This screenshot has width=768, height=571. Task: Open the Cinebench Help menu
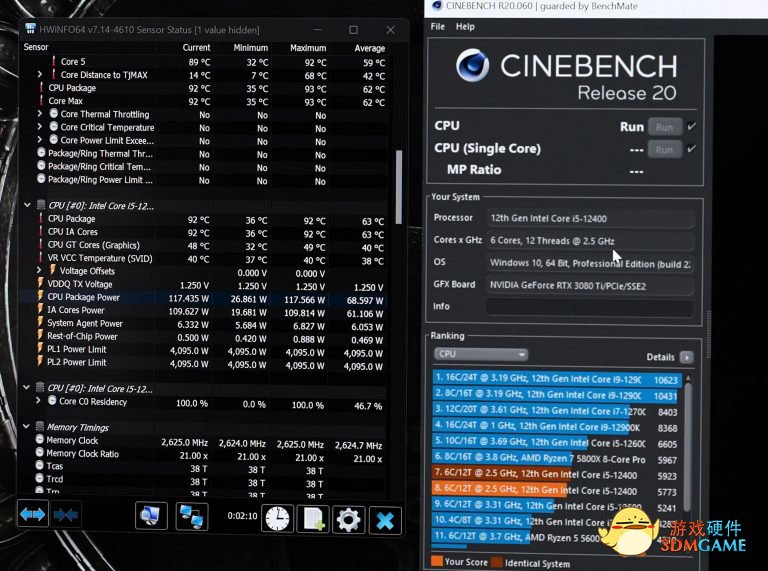(465, 26)
